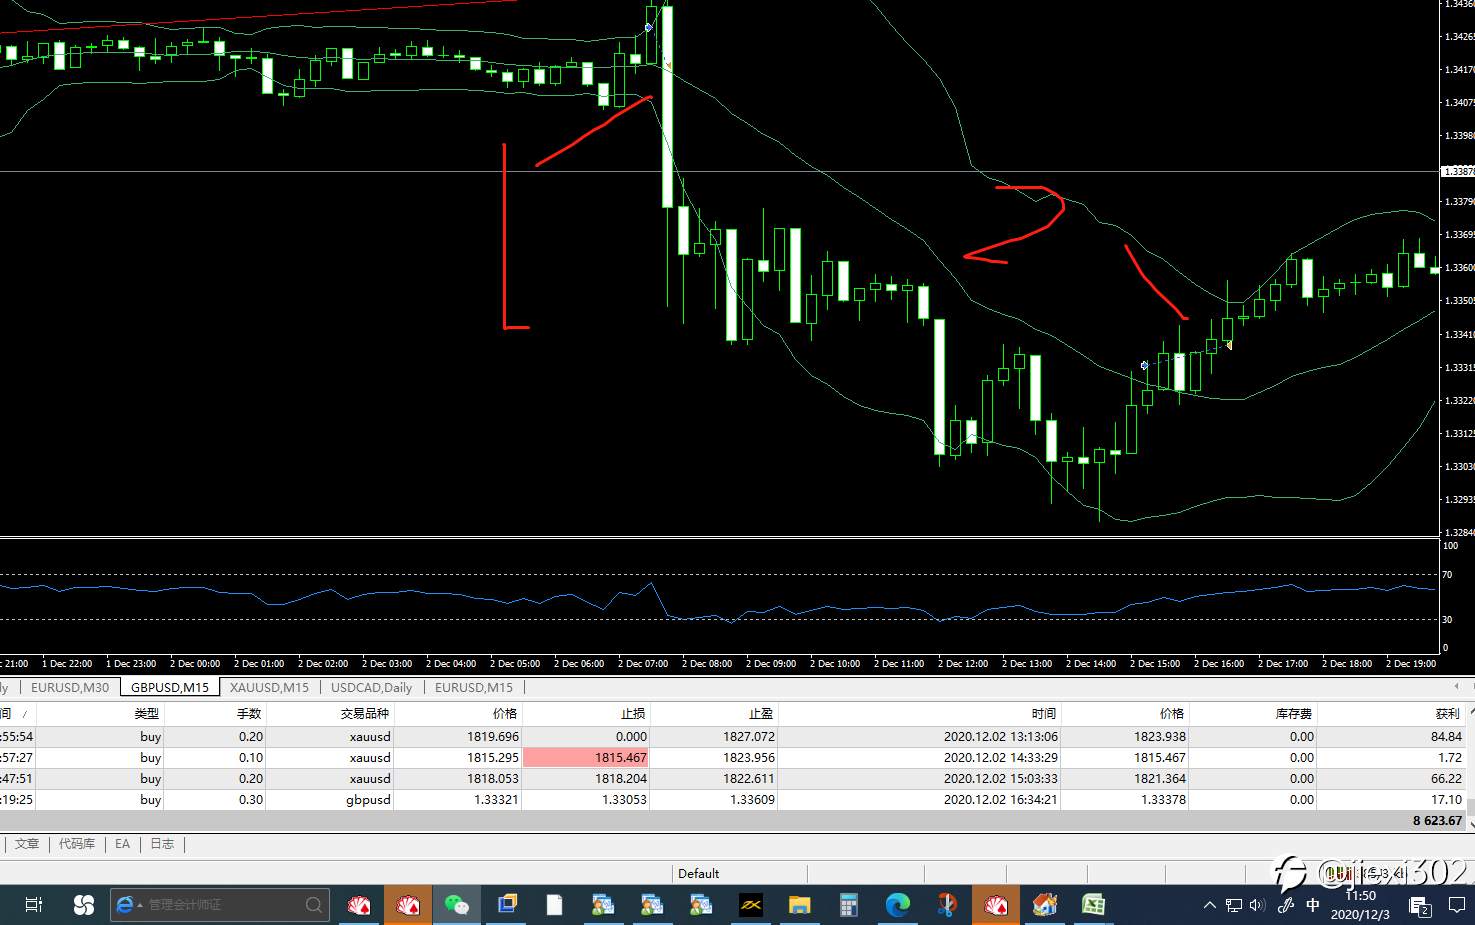The image size is (1475, 925).
Task: Select the 日志 terminal tab
Action: [162, 844]
